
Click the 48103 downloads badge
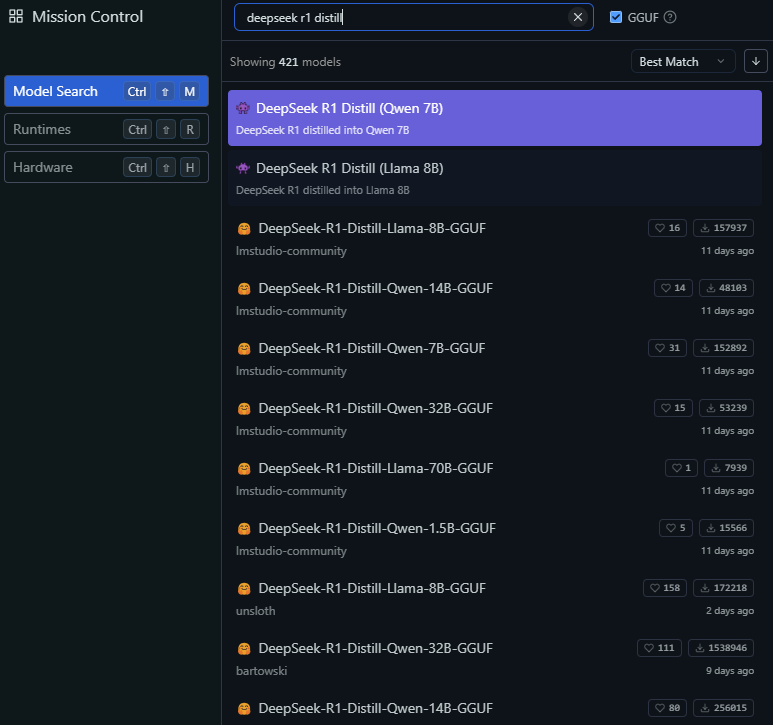pyautogui.click(x=726, y=288)
